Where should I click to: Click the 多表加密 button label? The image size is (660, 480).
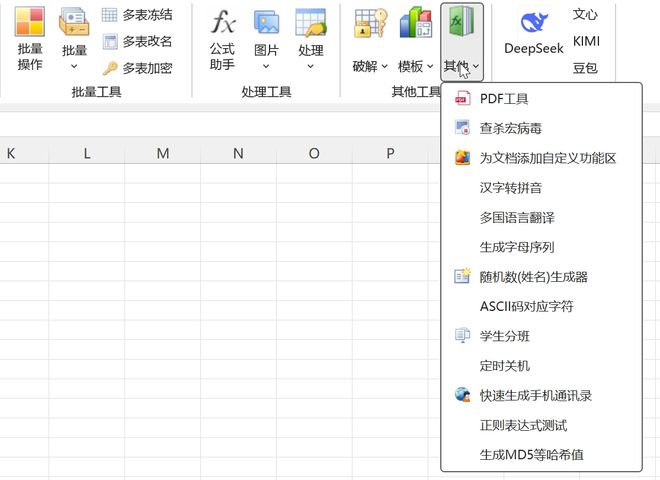[147, 68]
